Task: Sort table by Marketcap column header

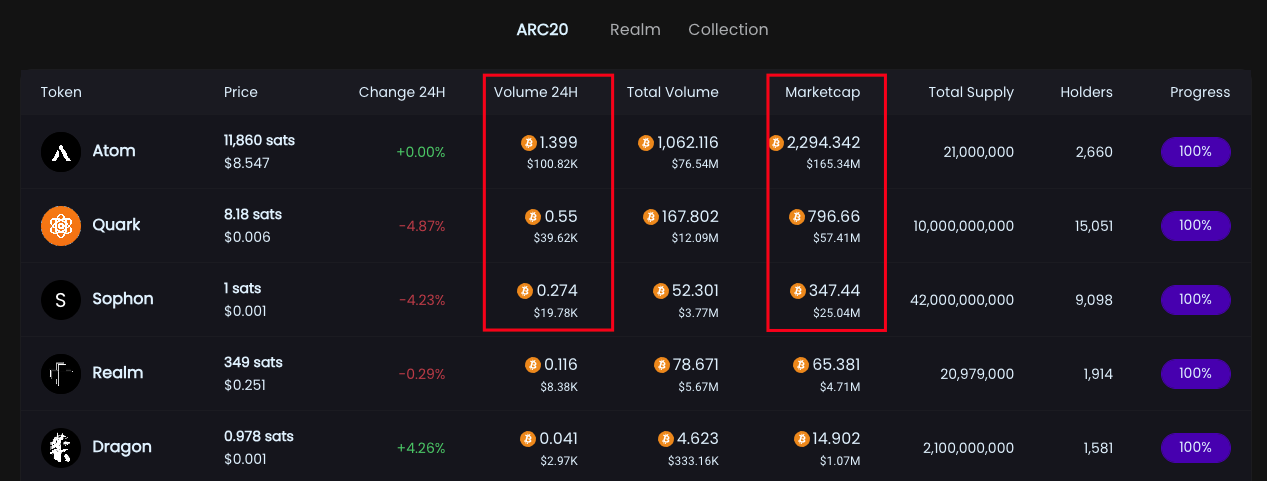Action: pos(822,92)
